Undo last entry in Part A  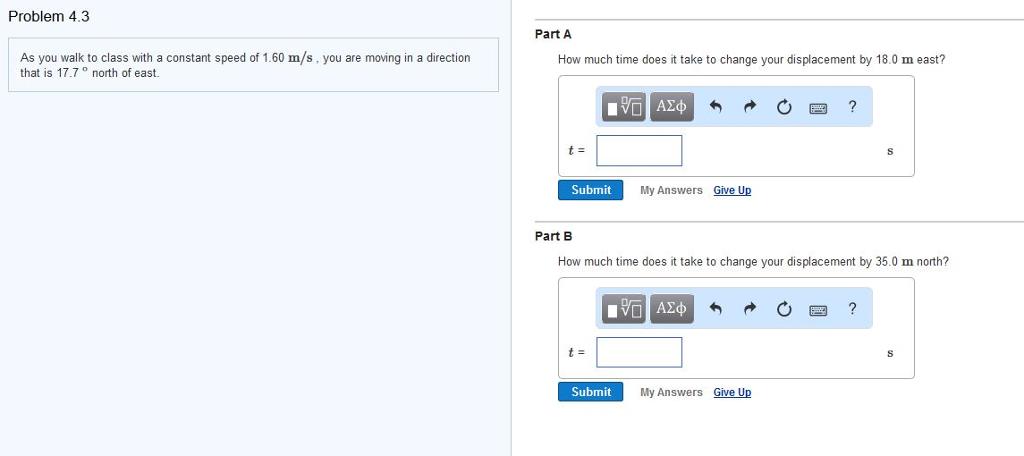click(x=716, y=106)
